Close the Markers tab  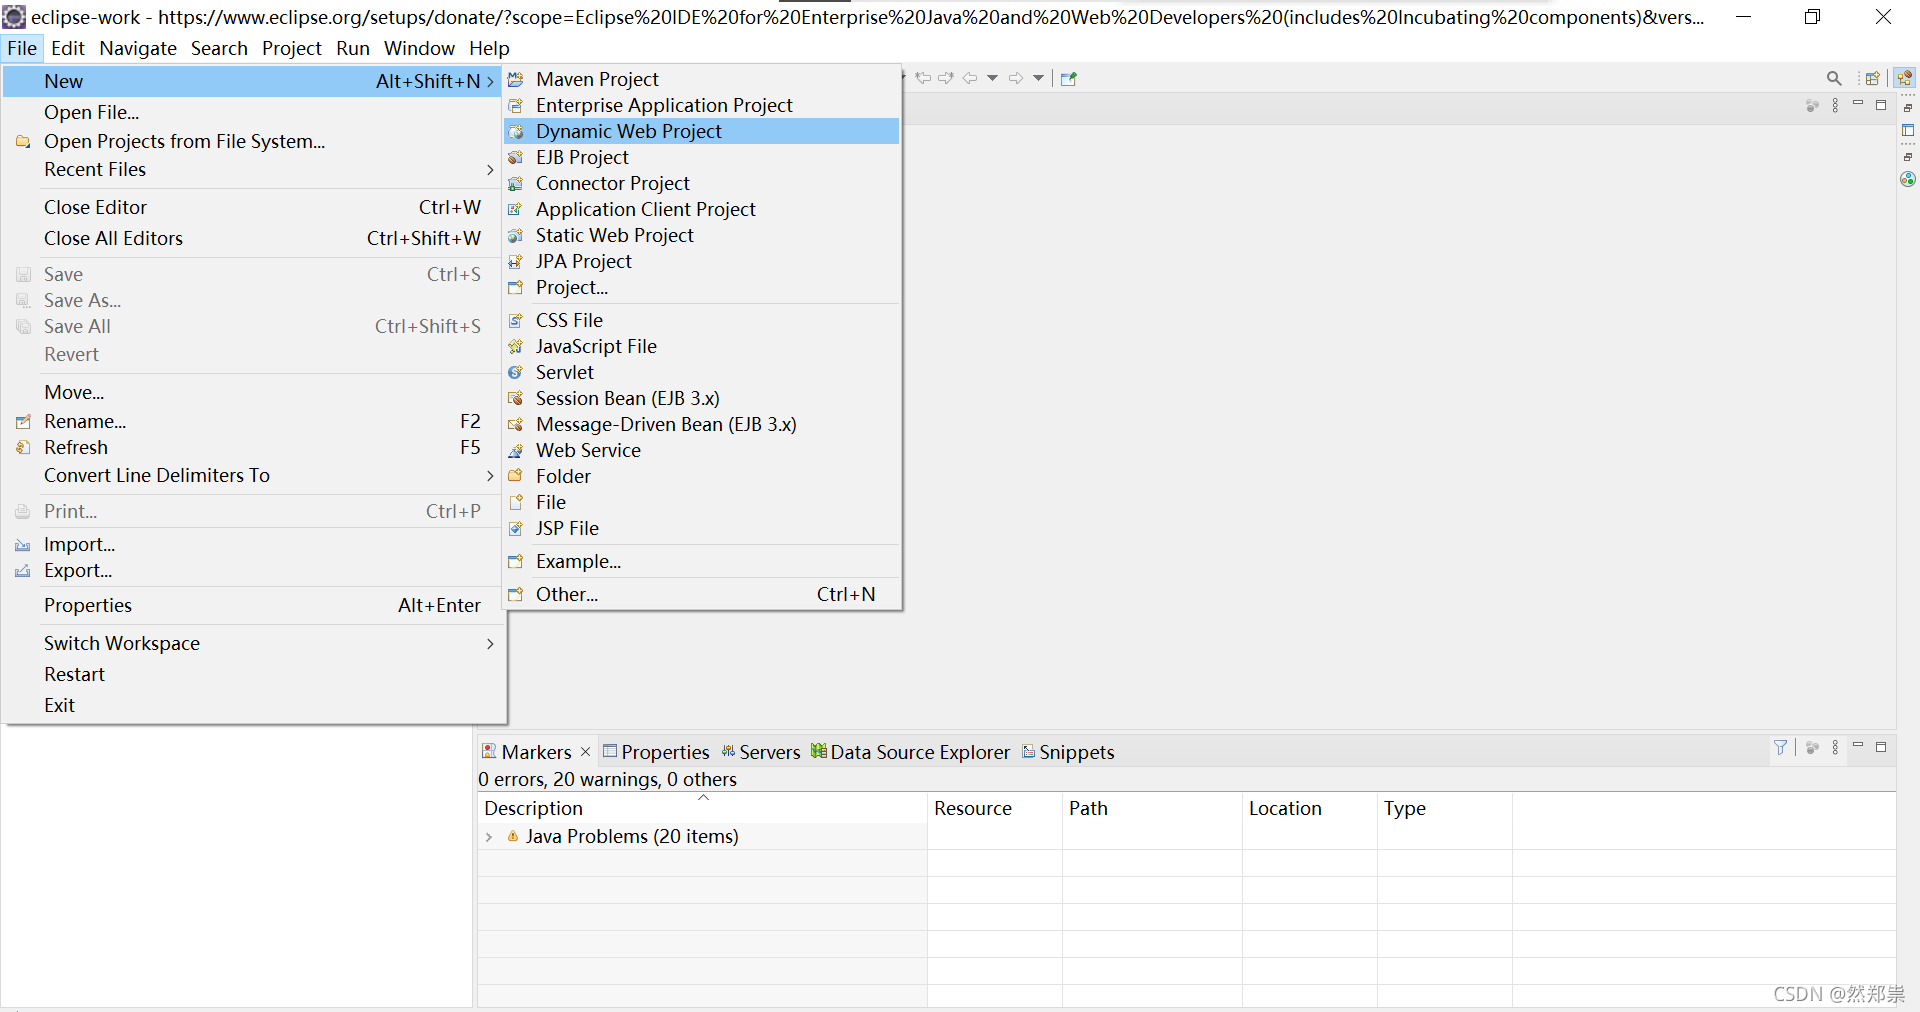(585, 752)
